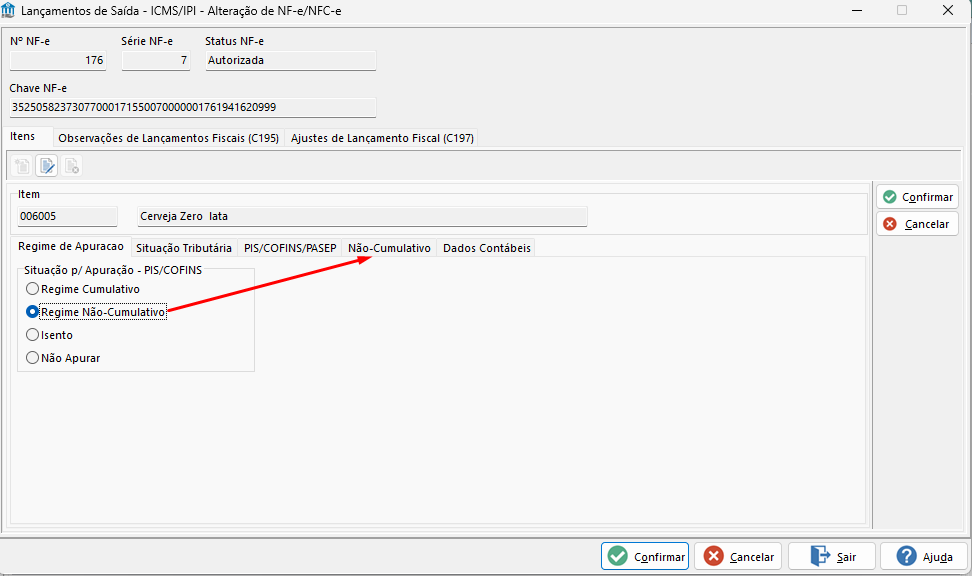Click Confirmar button in the item panel
The height and width of the screenshot is (576, 972).
tap(917, 197)
